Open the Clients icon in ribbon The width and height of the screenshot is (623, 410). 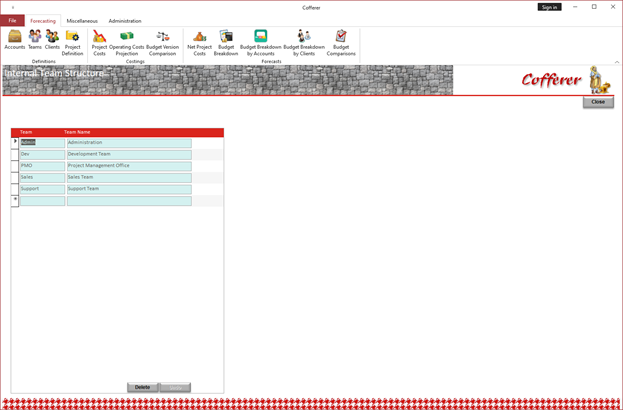[x=52, y=40]
